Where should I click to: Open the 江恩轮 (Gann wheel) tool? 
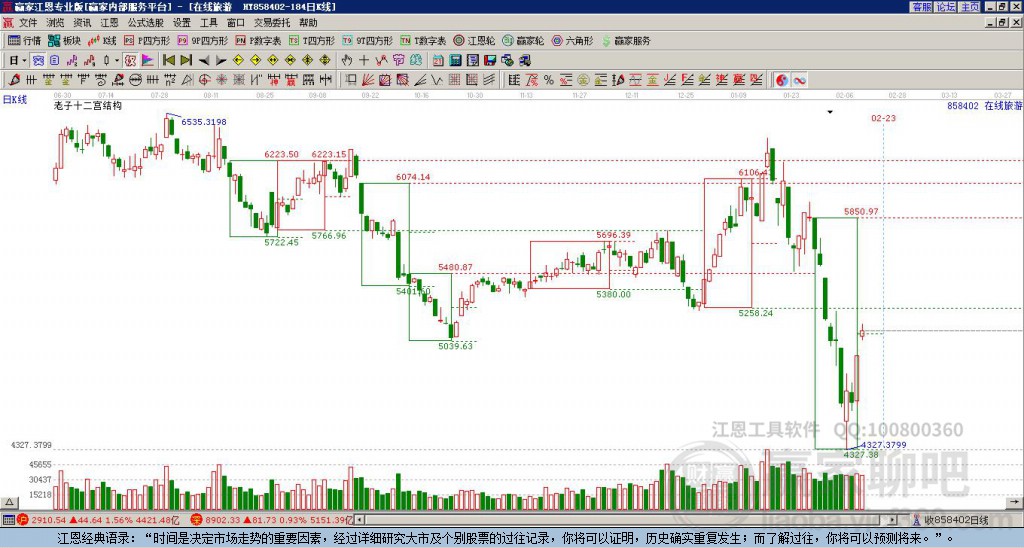[475, 40]
